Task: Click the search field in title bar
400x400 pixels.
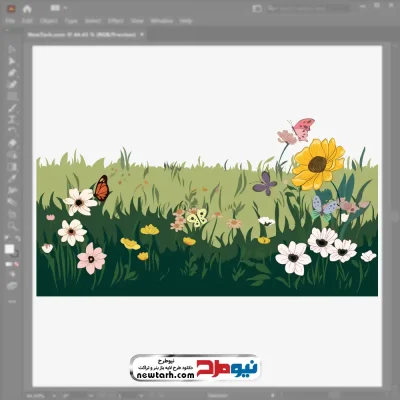Action: (x=308, y=9)
